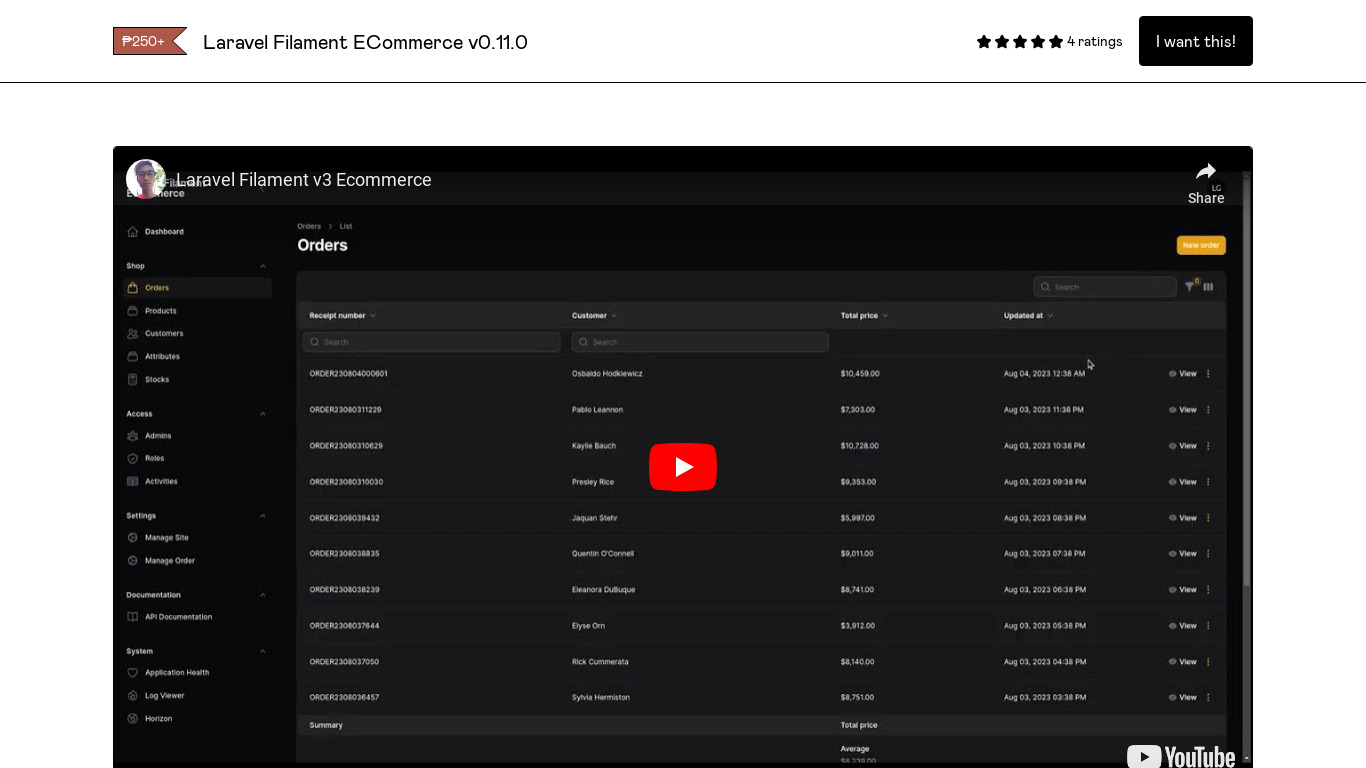View the order for Jaquan Stehr
Screen dimensions: 1366x768
pyautogui.click(x=1183, y=518)
